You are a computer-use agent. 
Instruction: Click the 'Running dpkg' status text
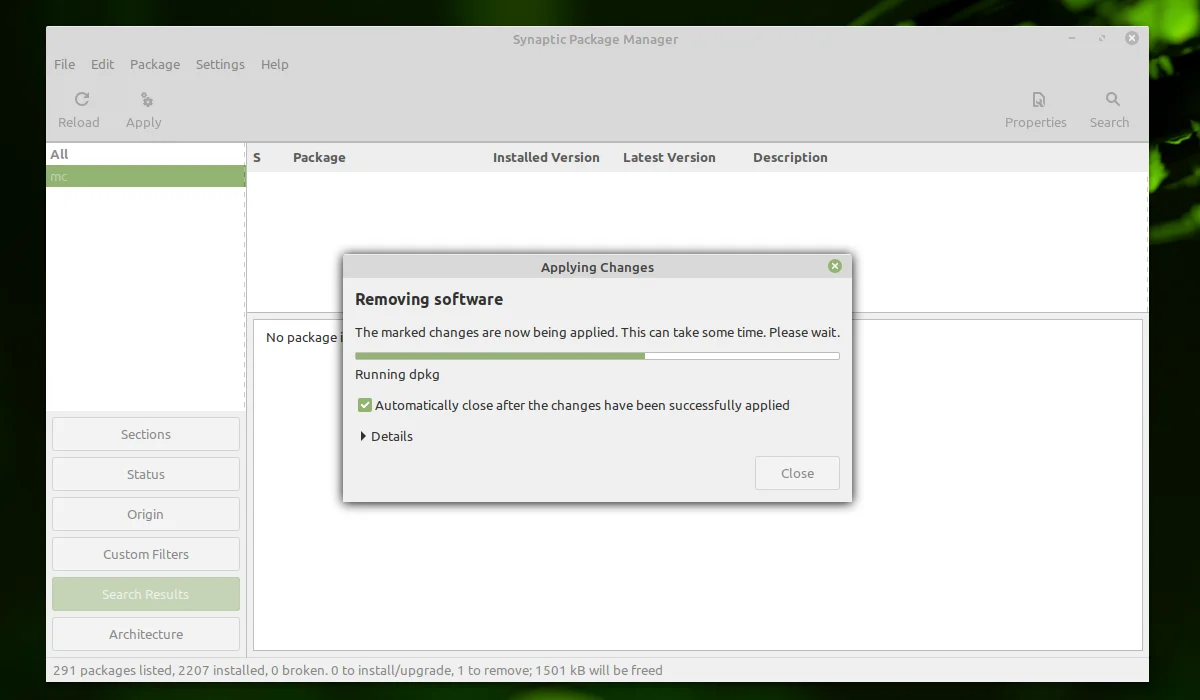point(397,375)
